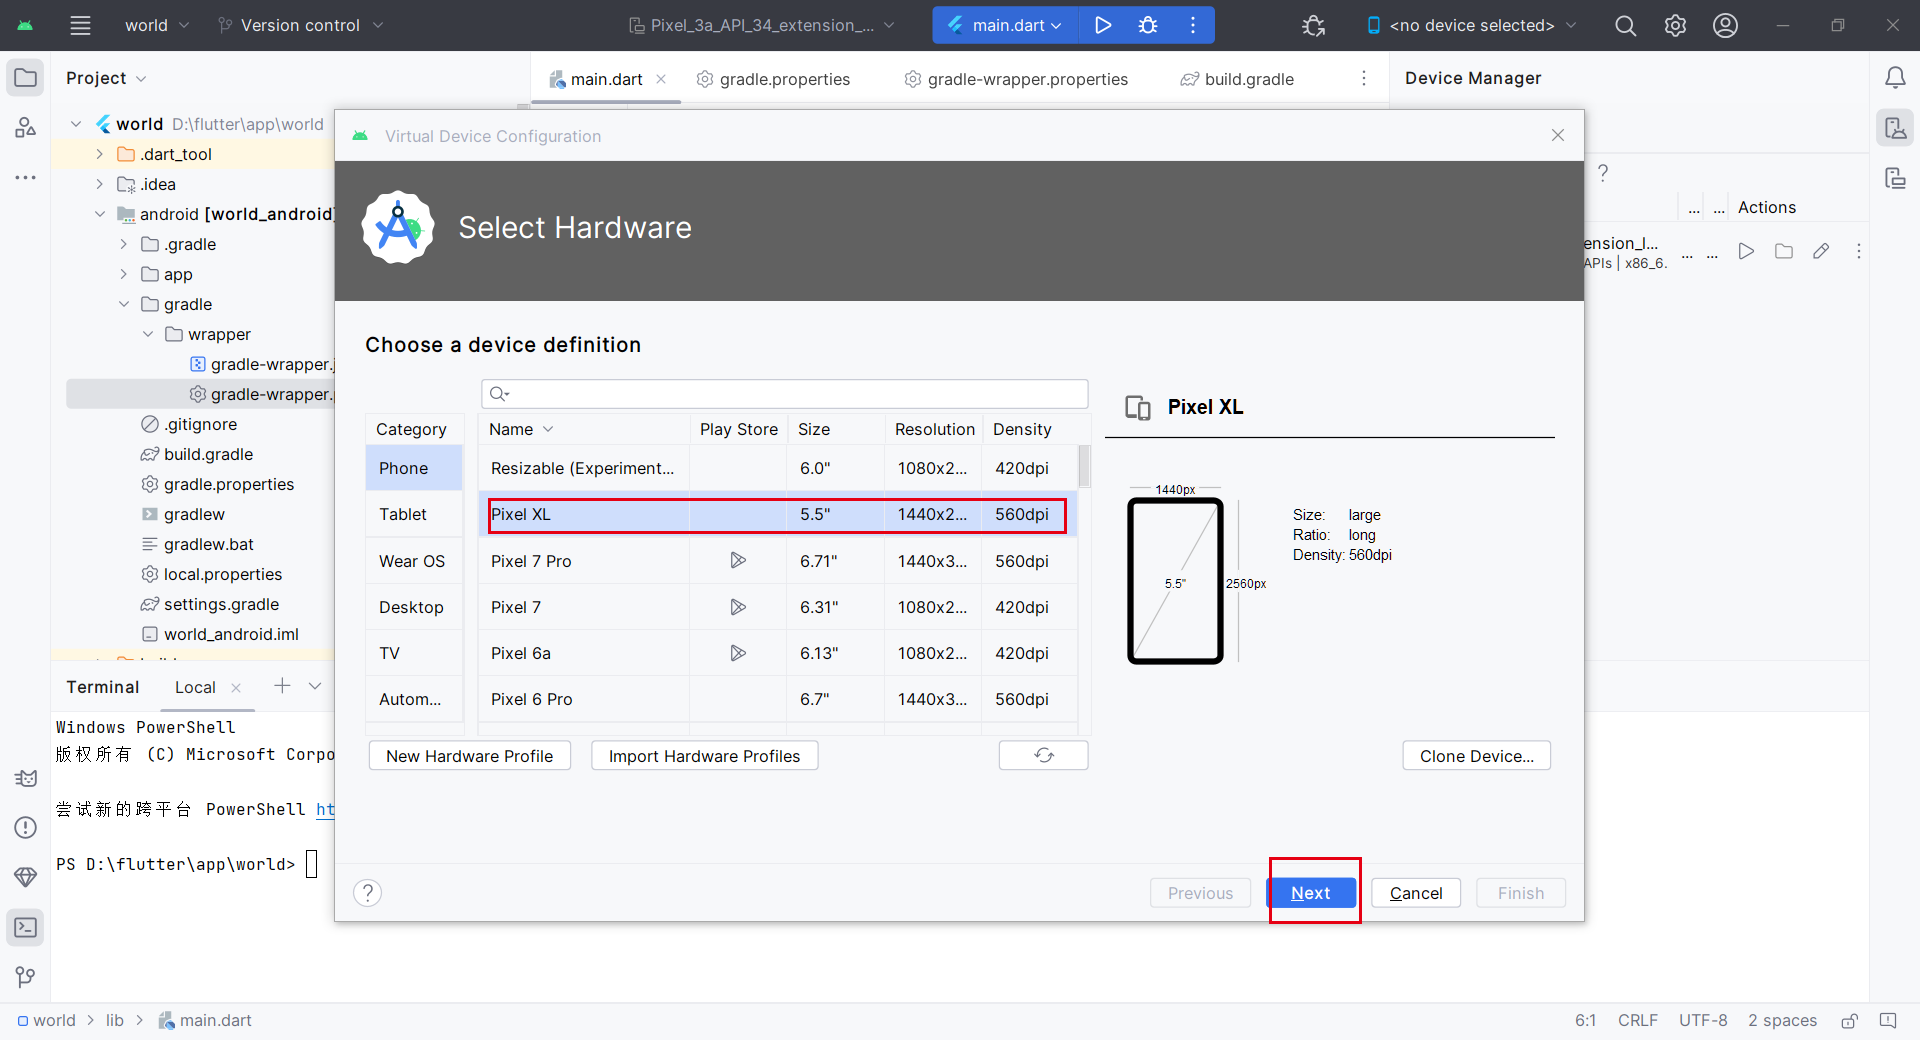
Task: Click Import Hardware Profiles button
Action: 705,756
